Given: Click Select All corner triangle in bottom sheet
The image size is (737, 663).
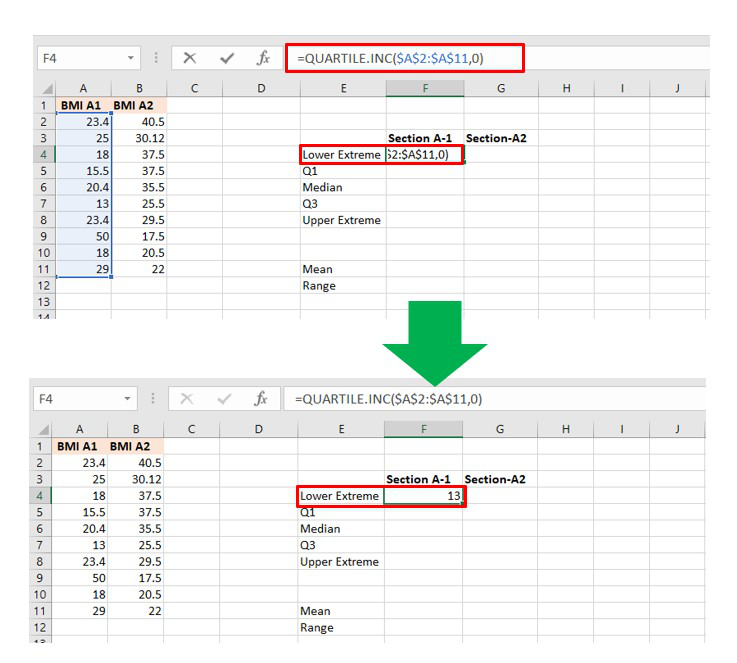Looking at the screenshot, I should [x=44, y=429].
